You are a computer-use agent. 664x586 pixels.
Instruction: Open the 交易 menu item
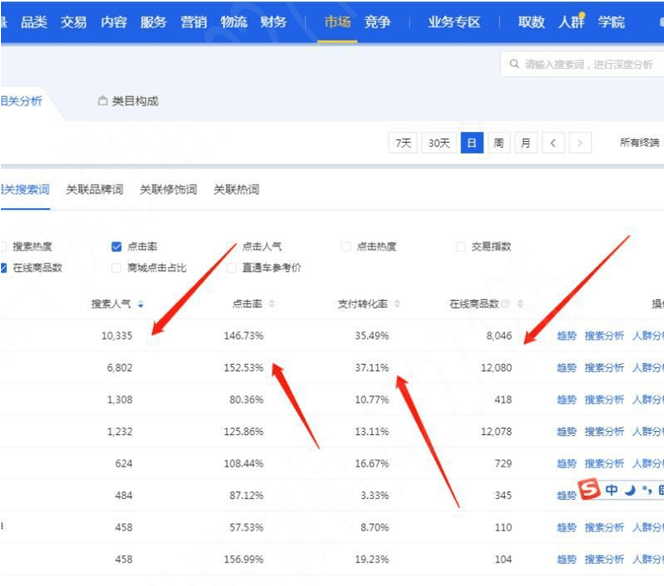click(x=74, y=22)
